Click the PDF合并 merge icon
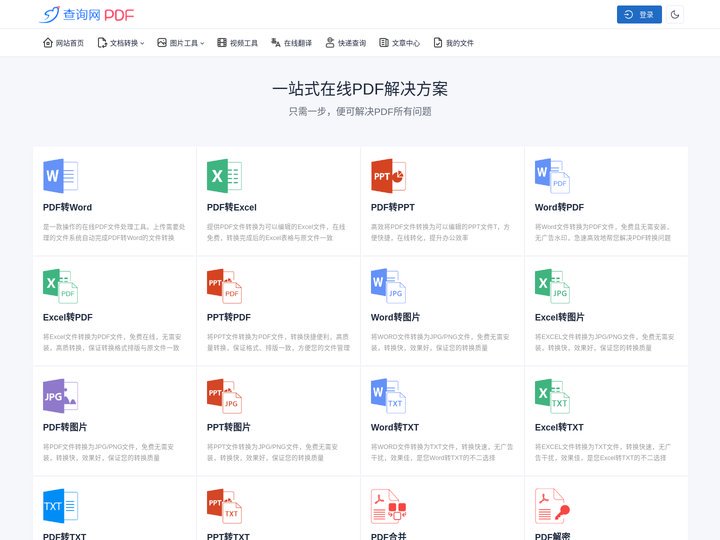 [x=388, y=506]
